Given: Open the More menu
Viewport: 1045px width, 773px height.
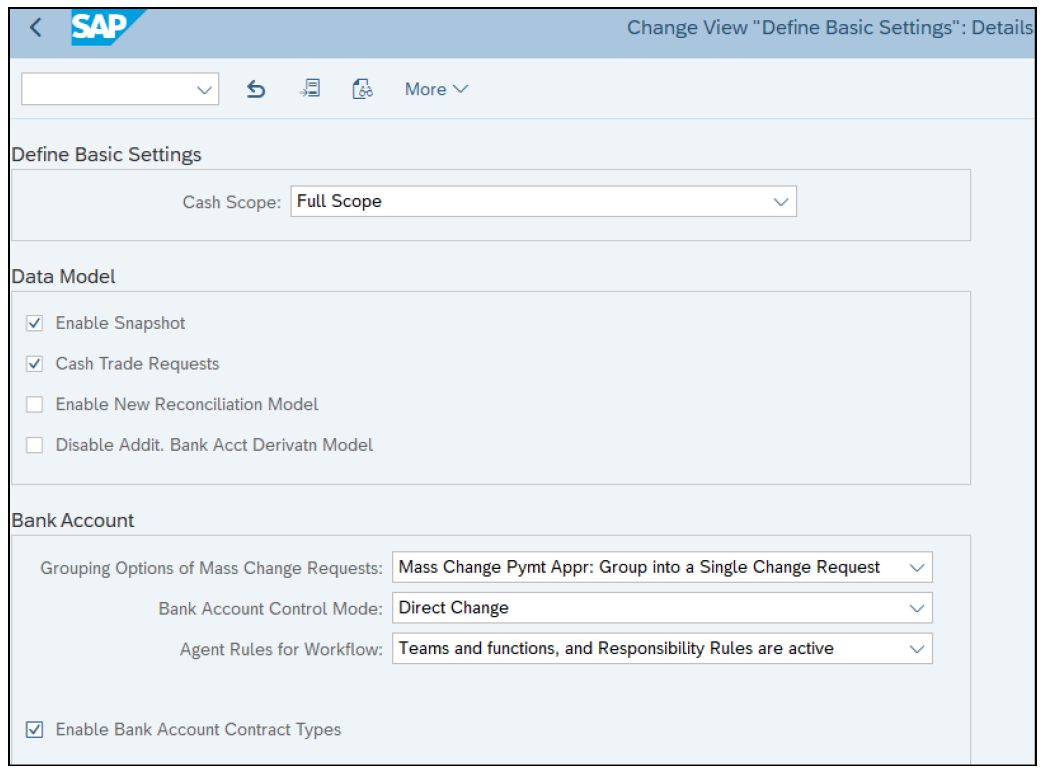Looking at the screenshot, I should [436, 89].
